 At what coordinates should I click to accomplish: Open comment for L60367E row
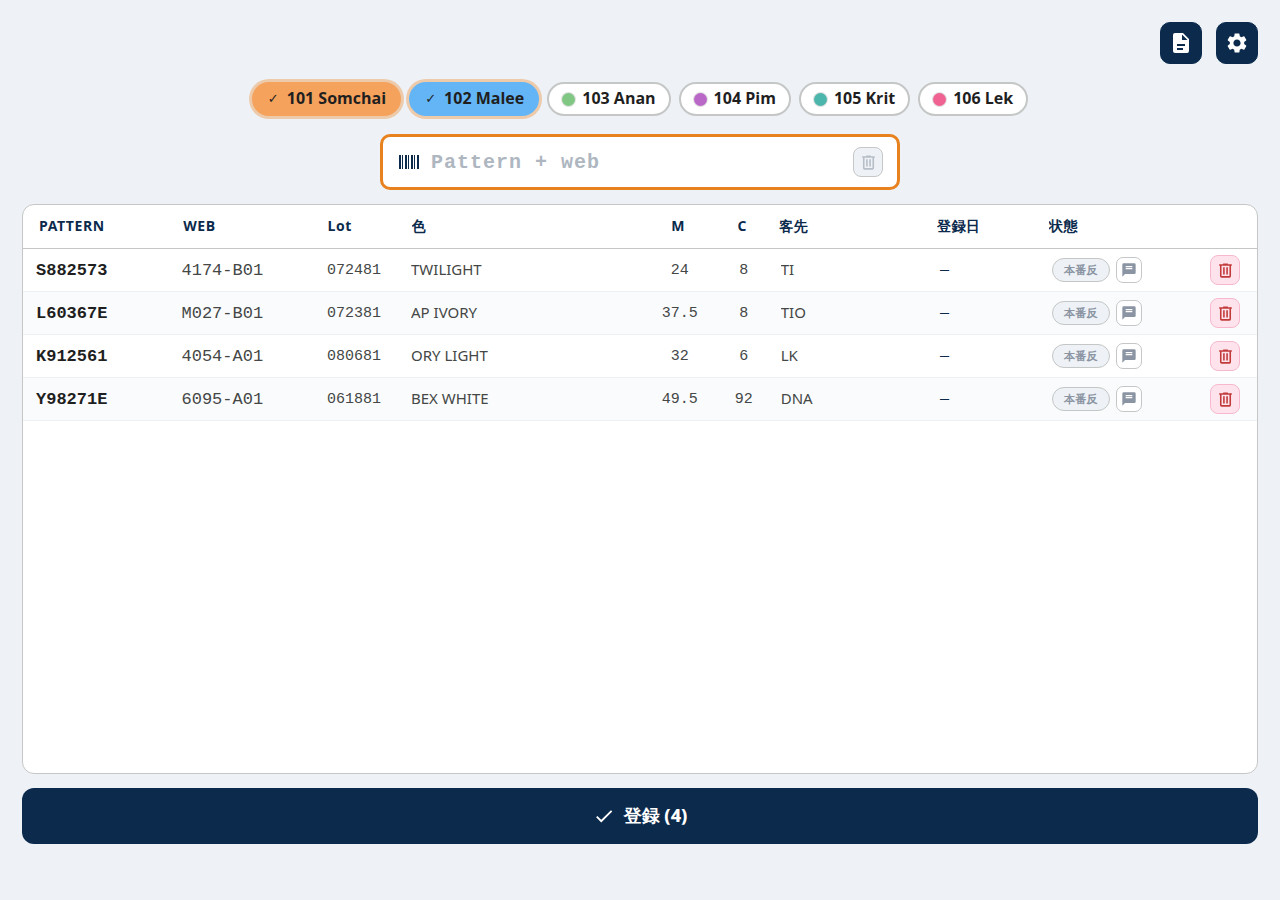point(1129,313)
